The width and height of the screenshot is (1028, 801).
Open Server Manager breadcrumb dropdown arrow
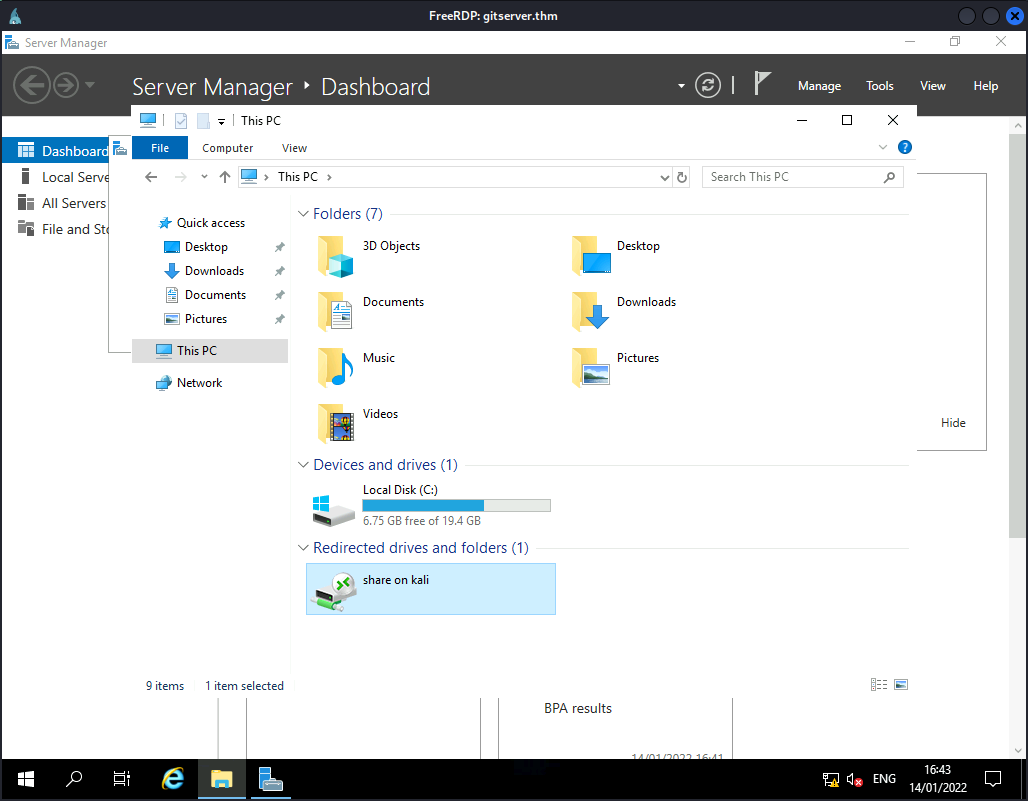[681, 86]
